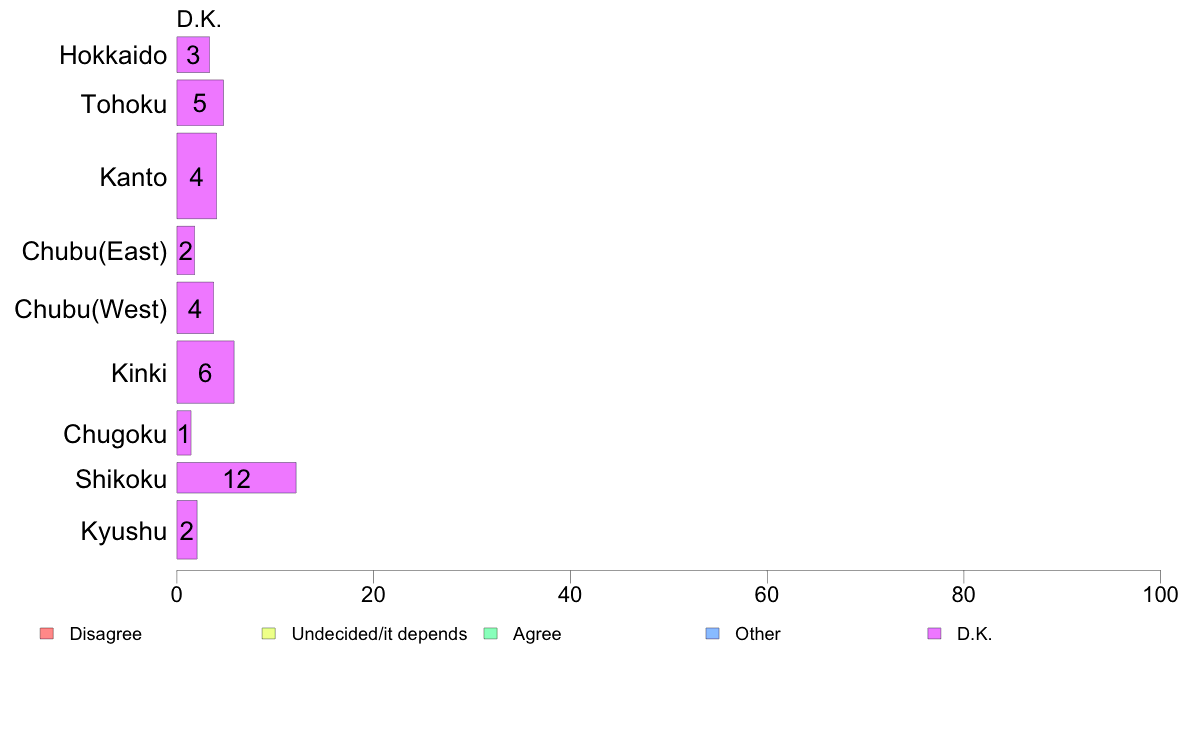The image size is (1188, 736).
Task: Select the Kinki bar labeled 6
Action: (205, 372)
